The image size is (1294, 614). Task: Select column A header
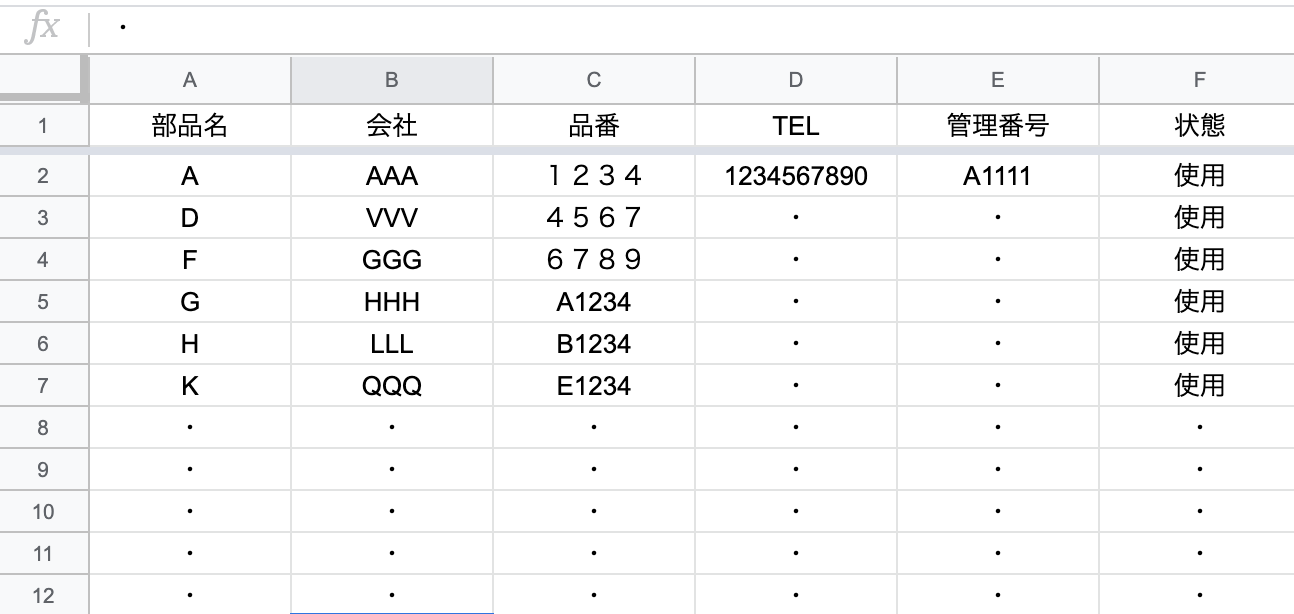[x=190, y=81]
